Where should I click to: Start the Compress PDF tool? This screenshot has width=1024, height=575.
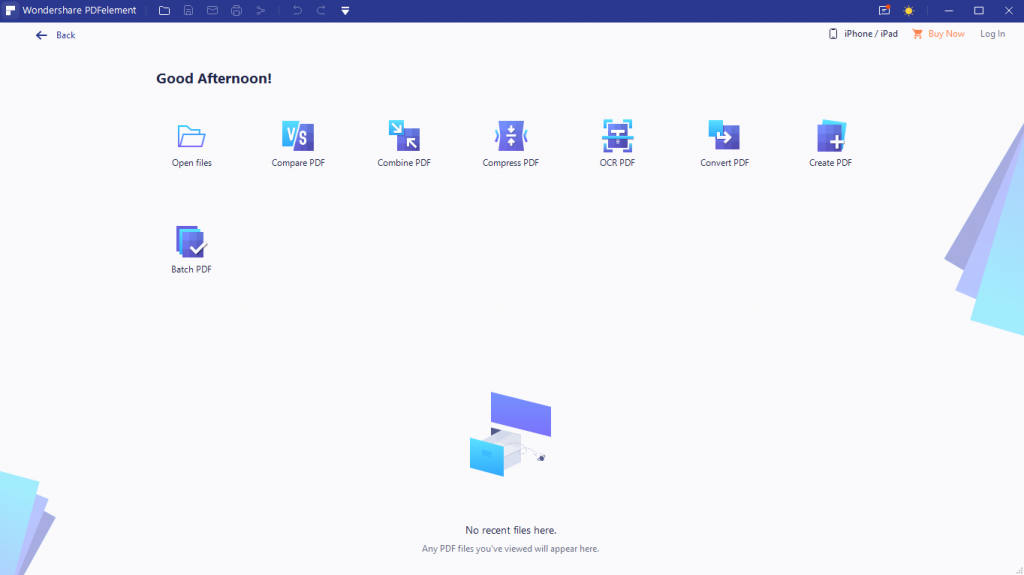[x=511, y=144]
